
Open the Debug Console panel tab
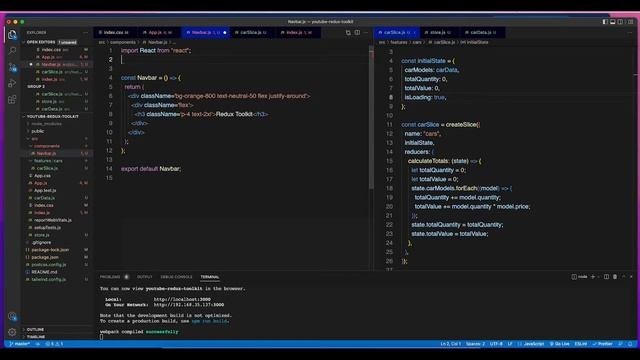coord(176,277)
